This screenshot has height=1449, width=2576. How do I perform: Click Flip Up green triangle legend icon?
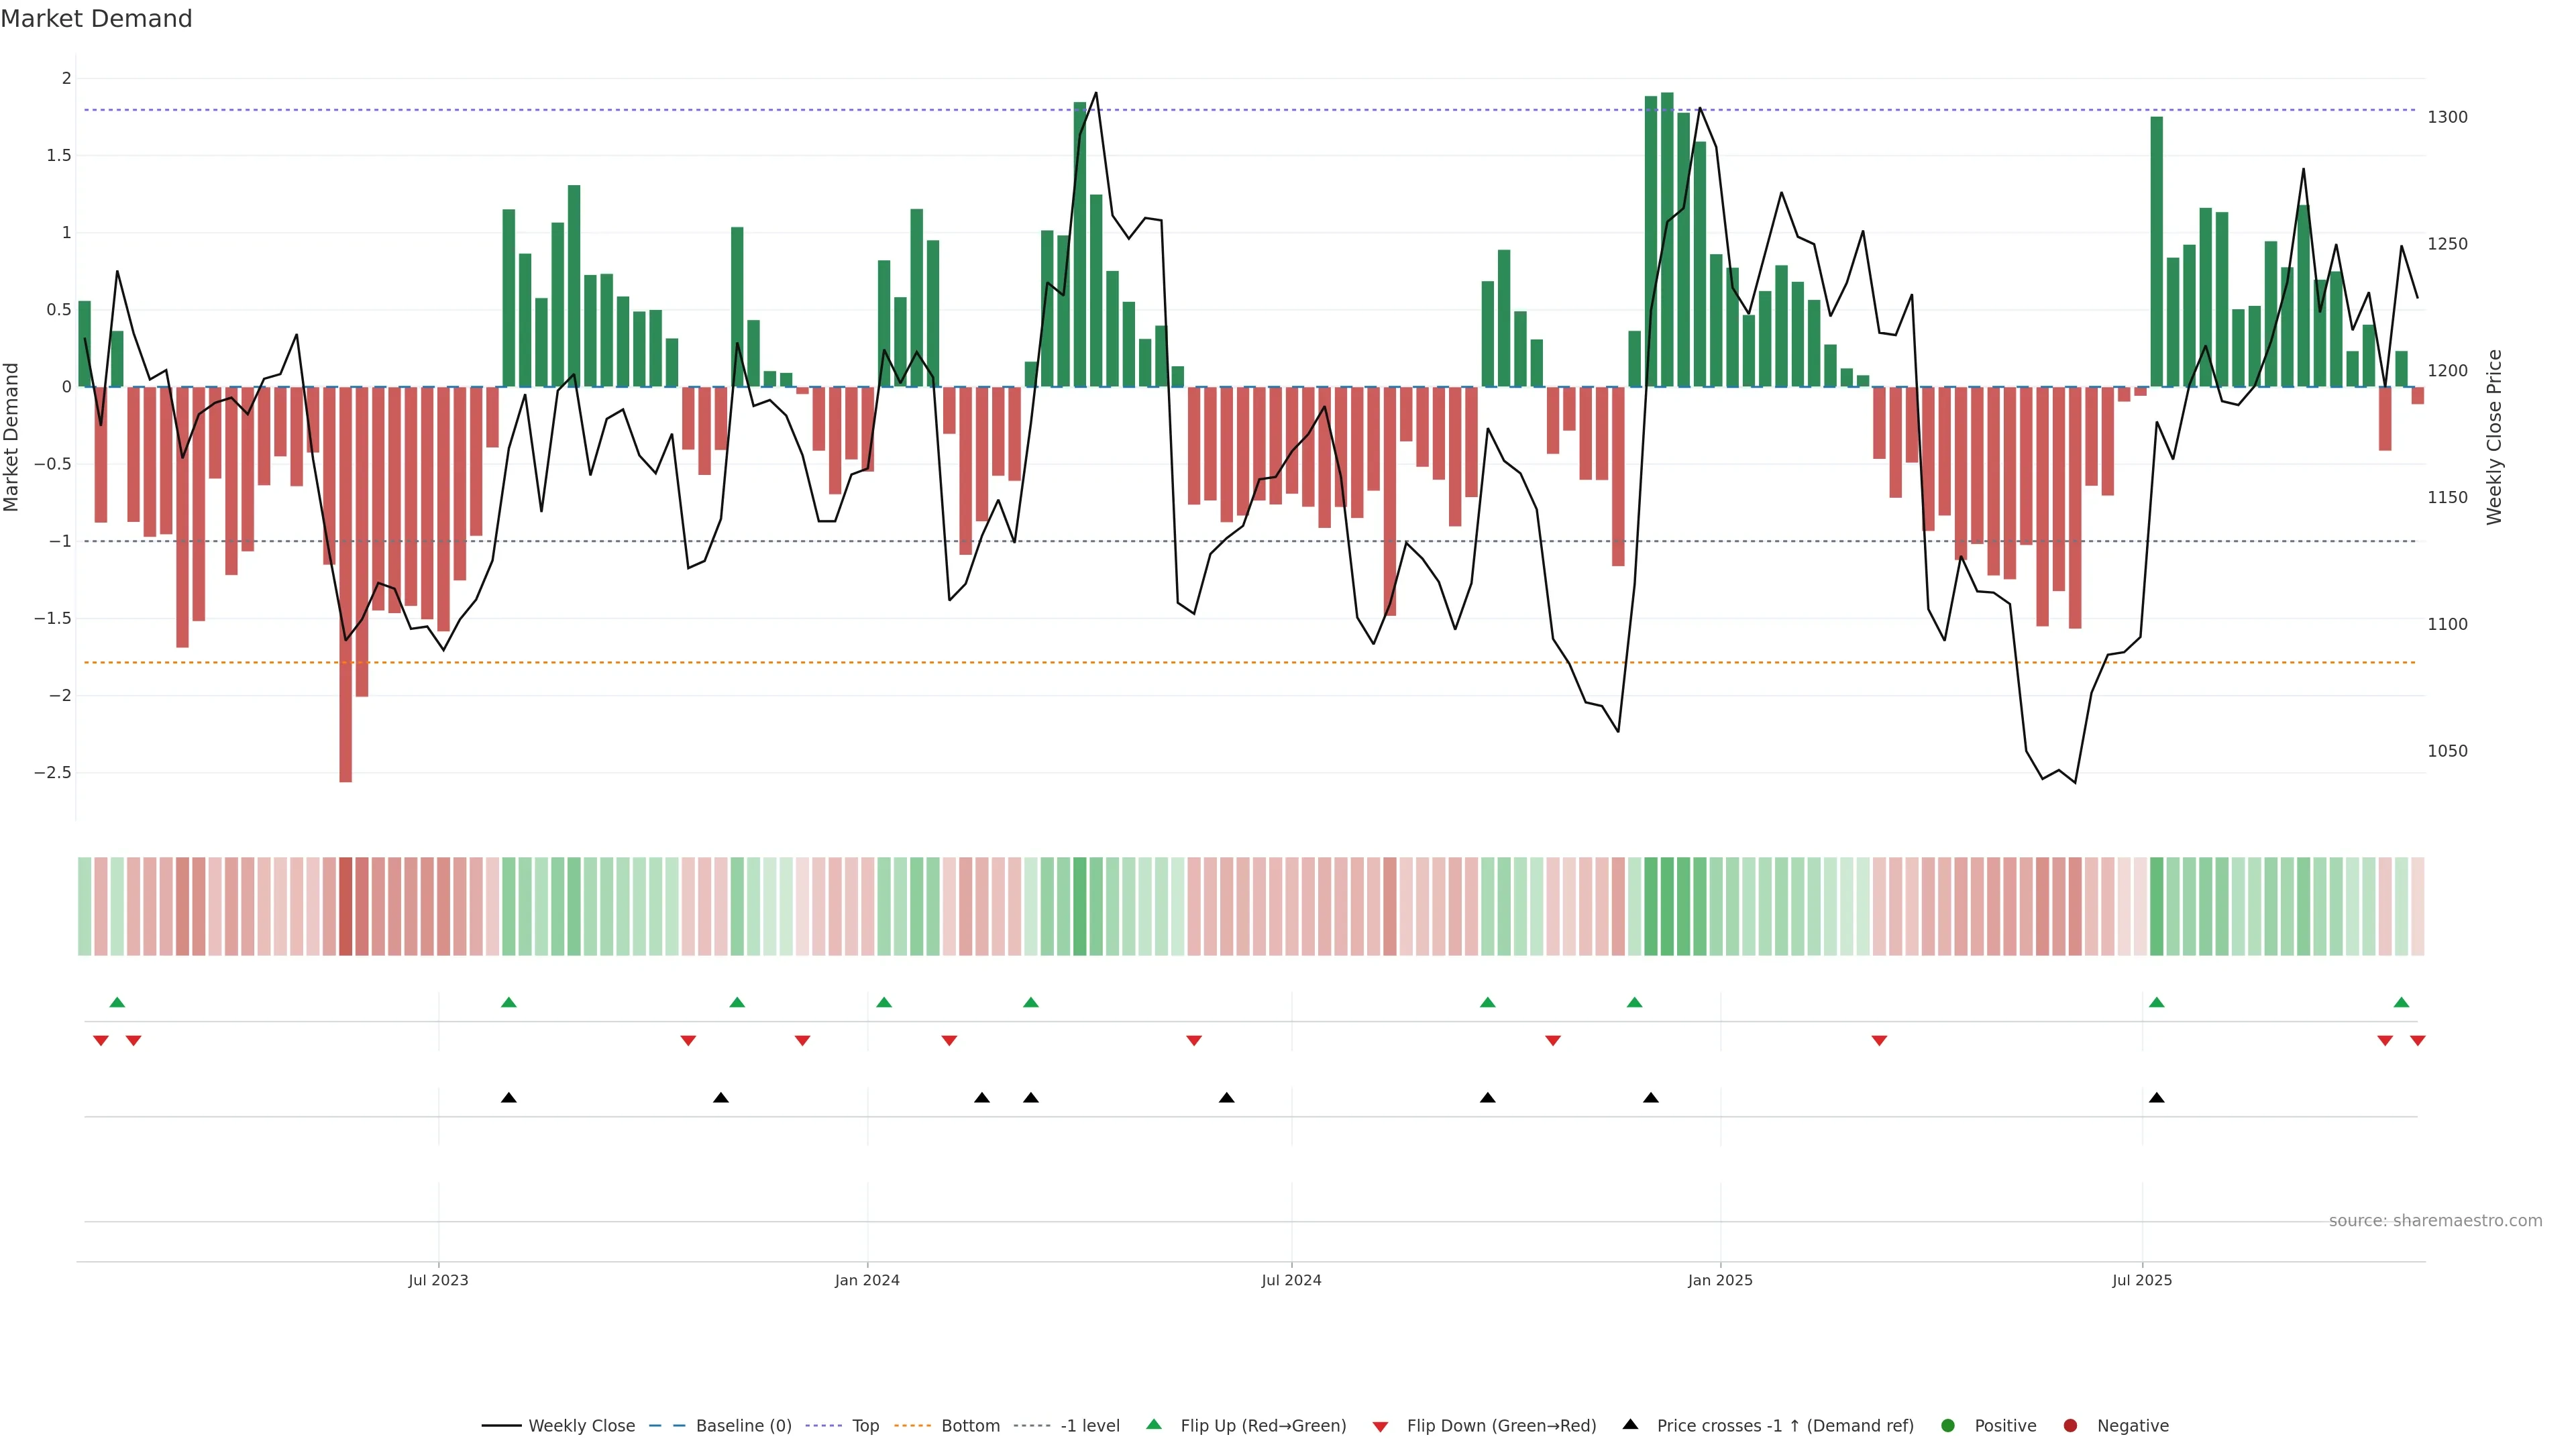pyautogui.click(x=1154, y=1425)
